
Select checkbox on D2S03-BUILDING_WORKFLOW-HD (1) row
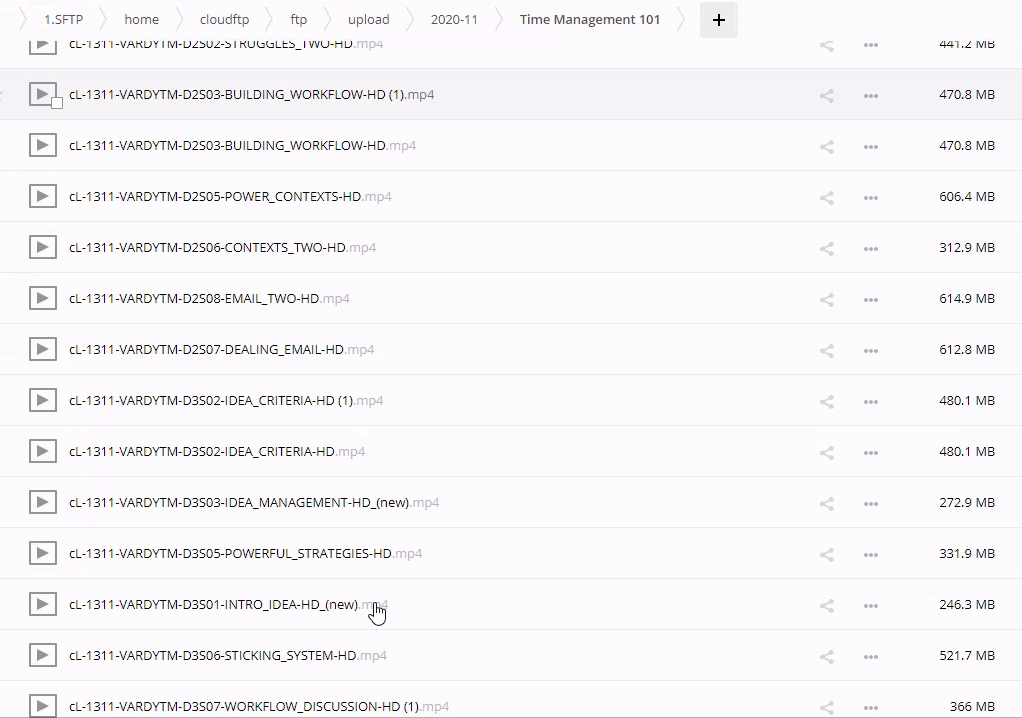pyautogui.click(x=57, y=103)
